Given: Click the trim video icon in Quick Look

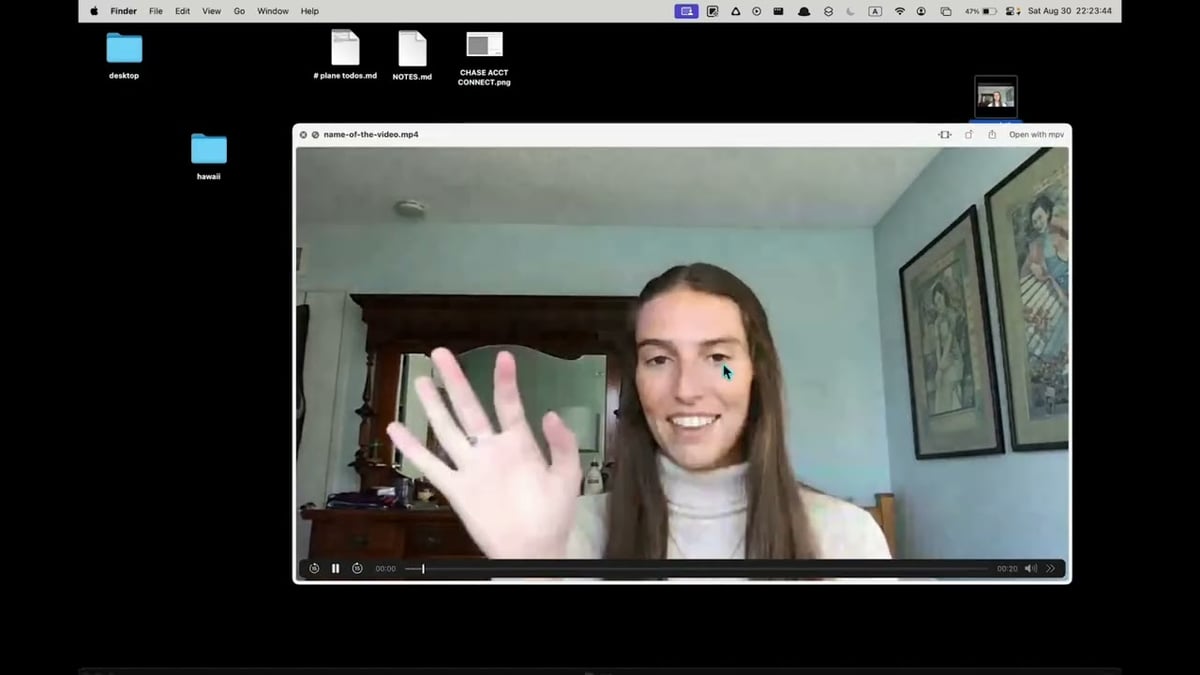Looking at the screenshot, I should click(x=945, y=134).
